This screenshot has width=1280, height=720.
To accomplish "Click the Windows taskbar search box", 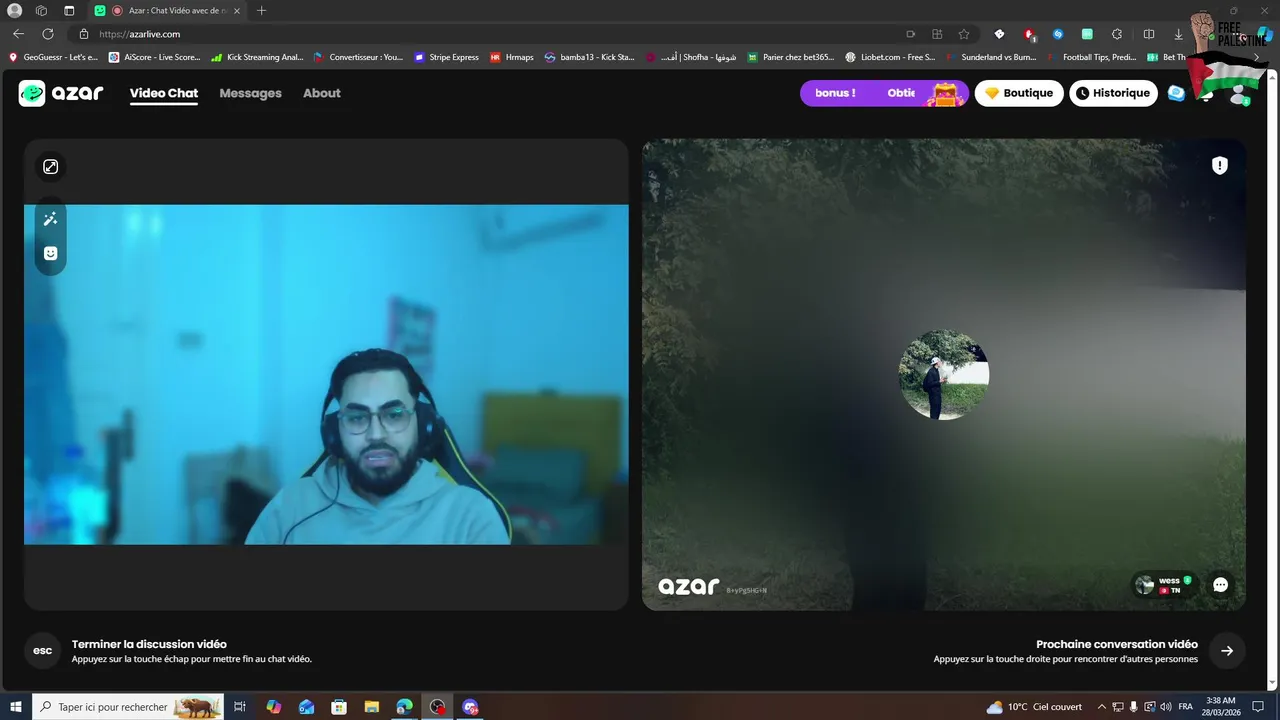I will point(128,707).
